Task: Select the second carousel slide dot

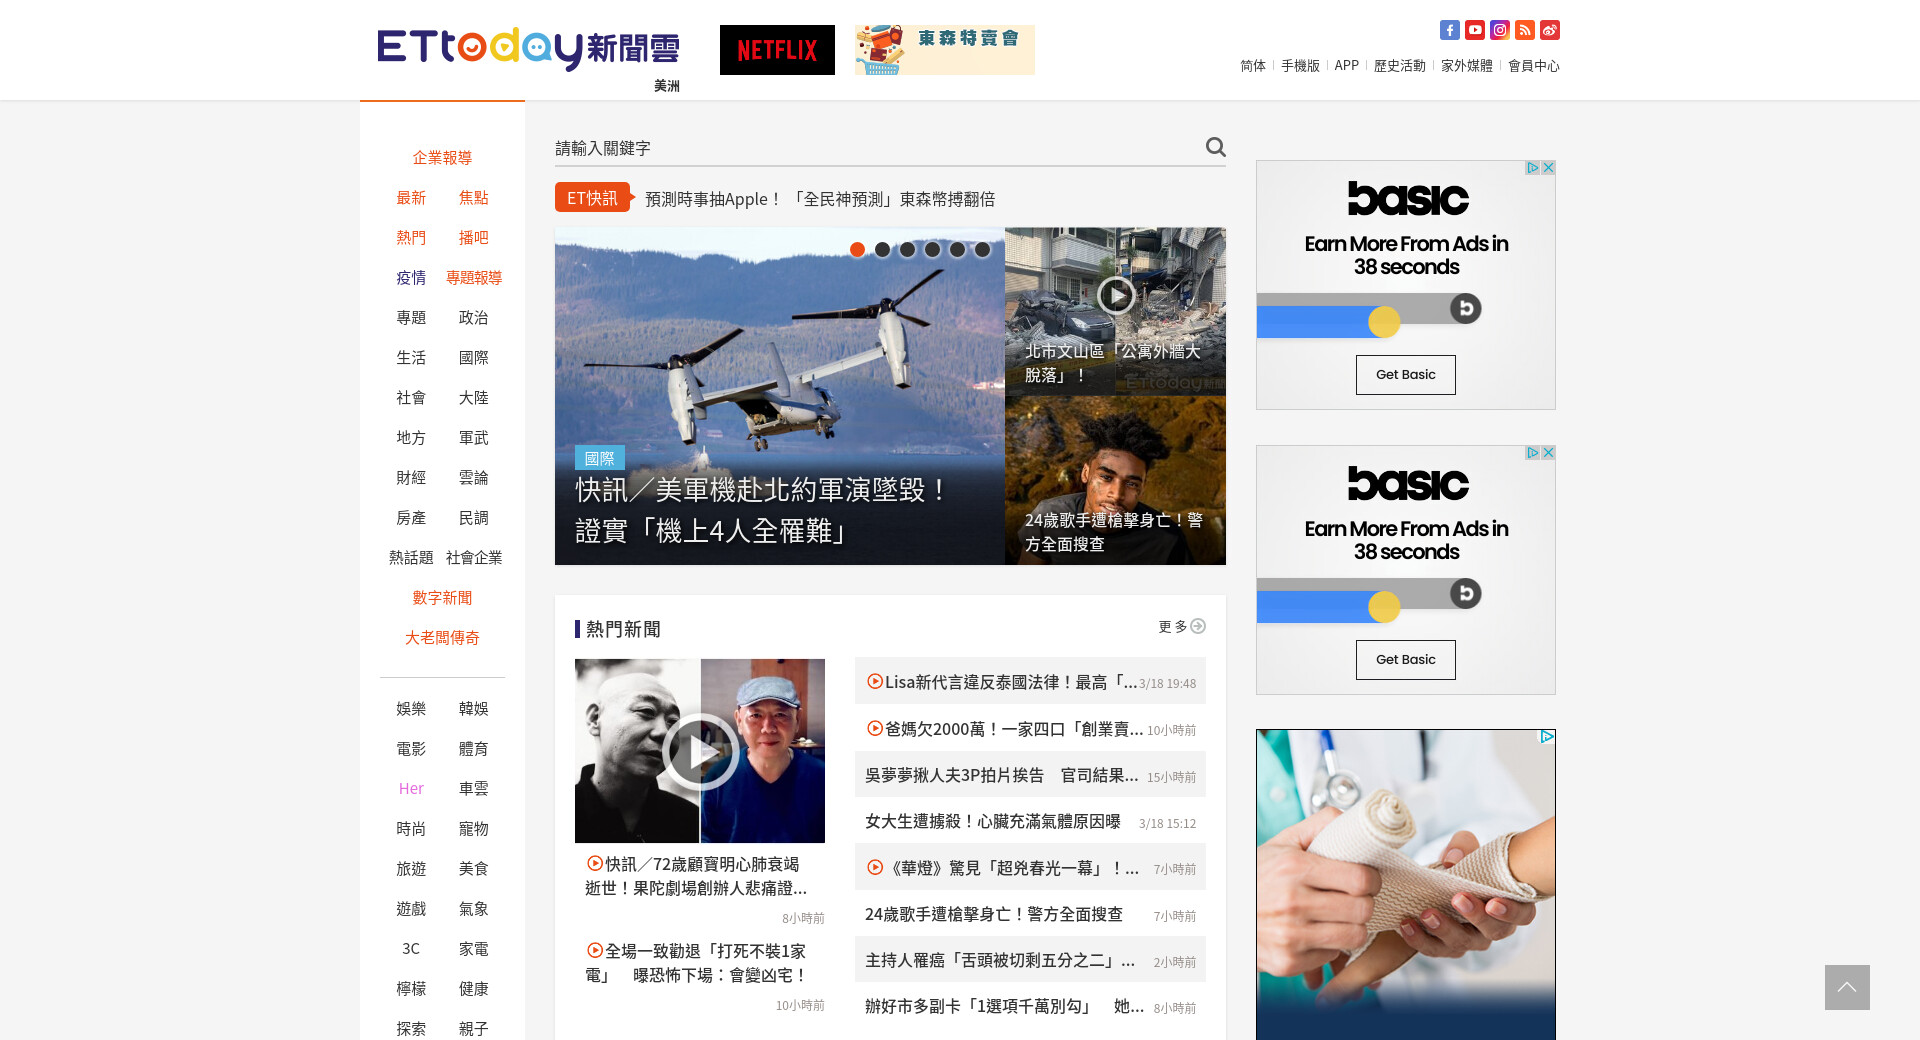Action: [882, 250]
